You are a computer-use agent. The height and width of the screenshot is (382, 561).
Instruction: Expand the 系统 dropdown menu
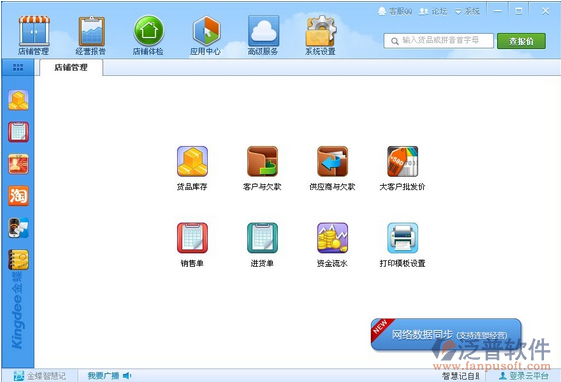coord(467,11)
